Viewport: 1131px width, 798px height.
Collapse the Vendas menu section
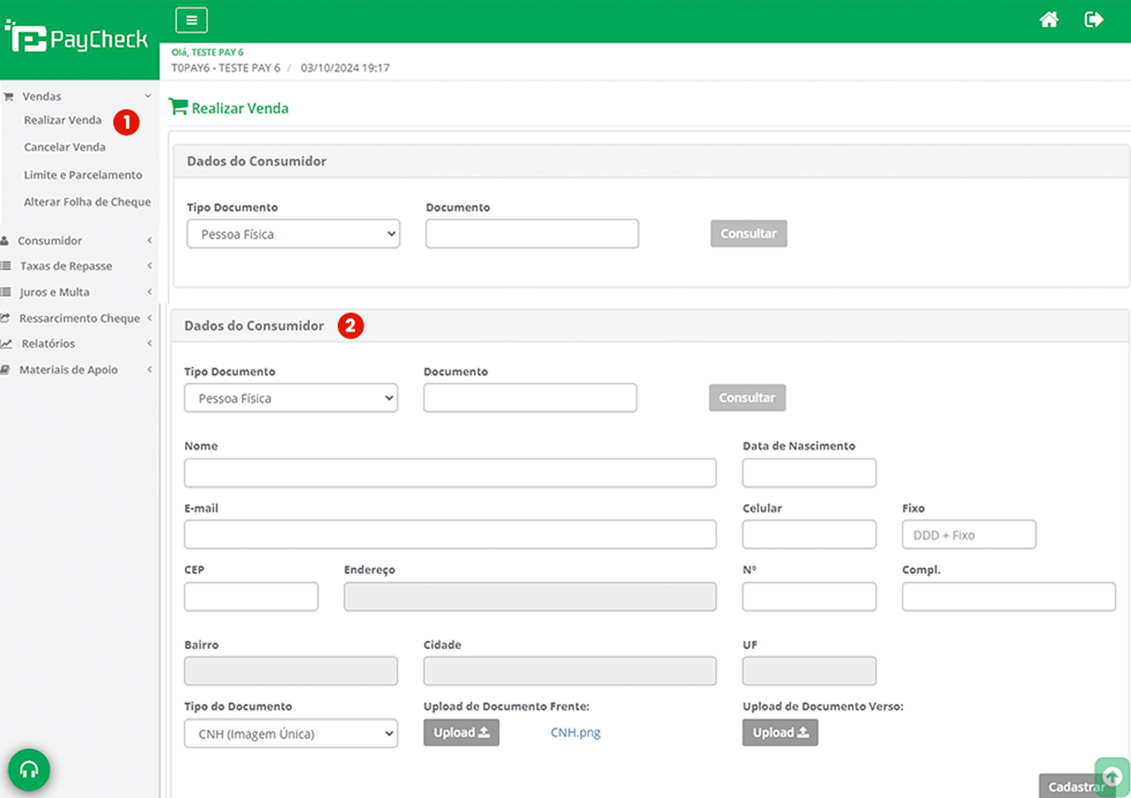click(148, 96)
